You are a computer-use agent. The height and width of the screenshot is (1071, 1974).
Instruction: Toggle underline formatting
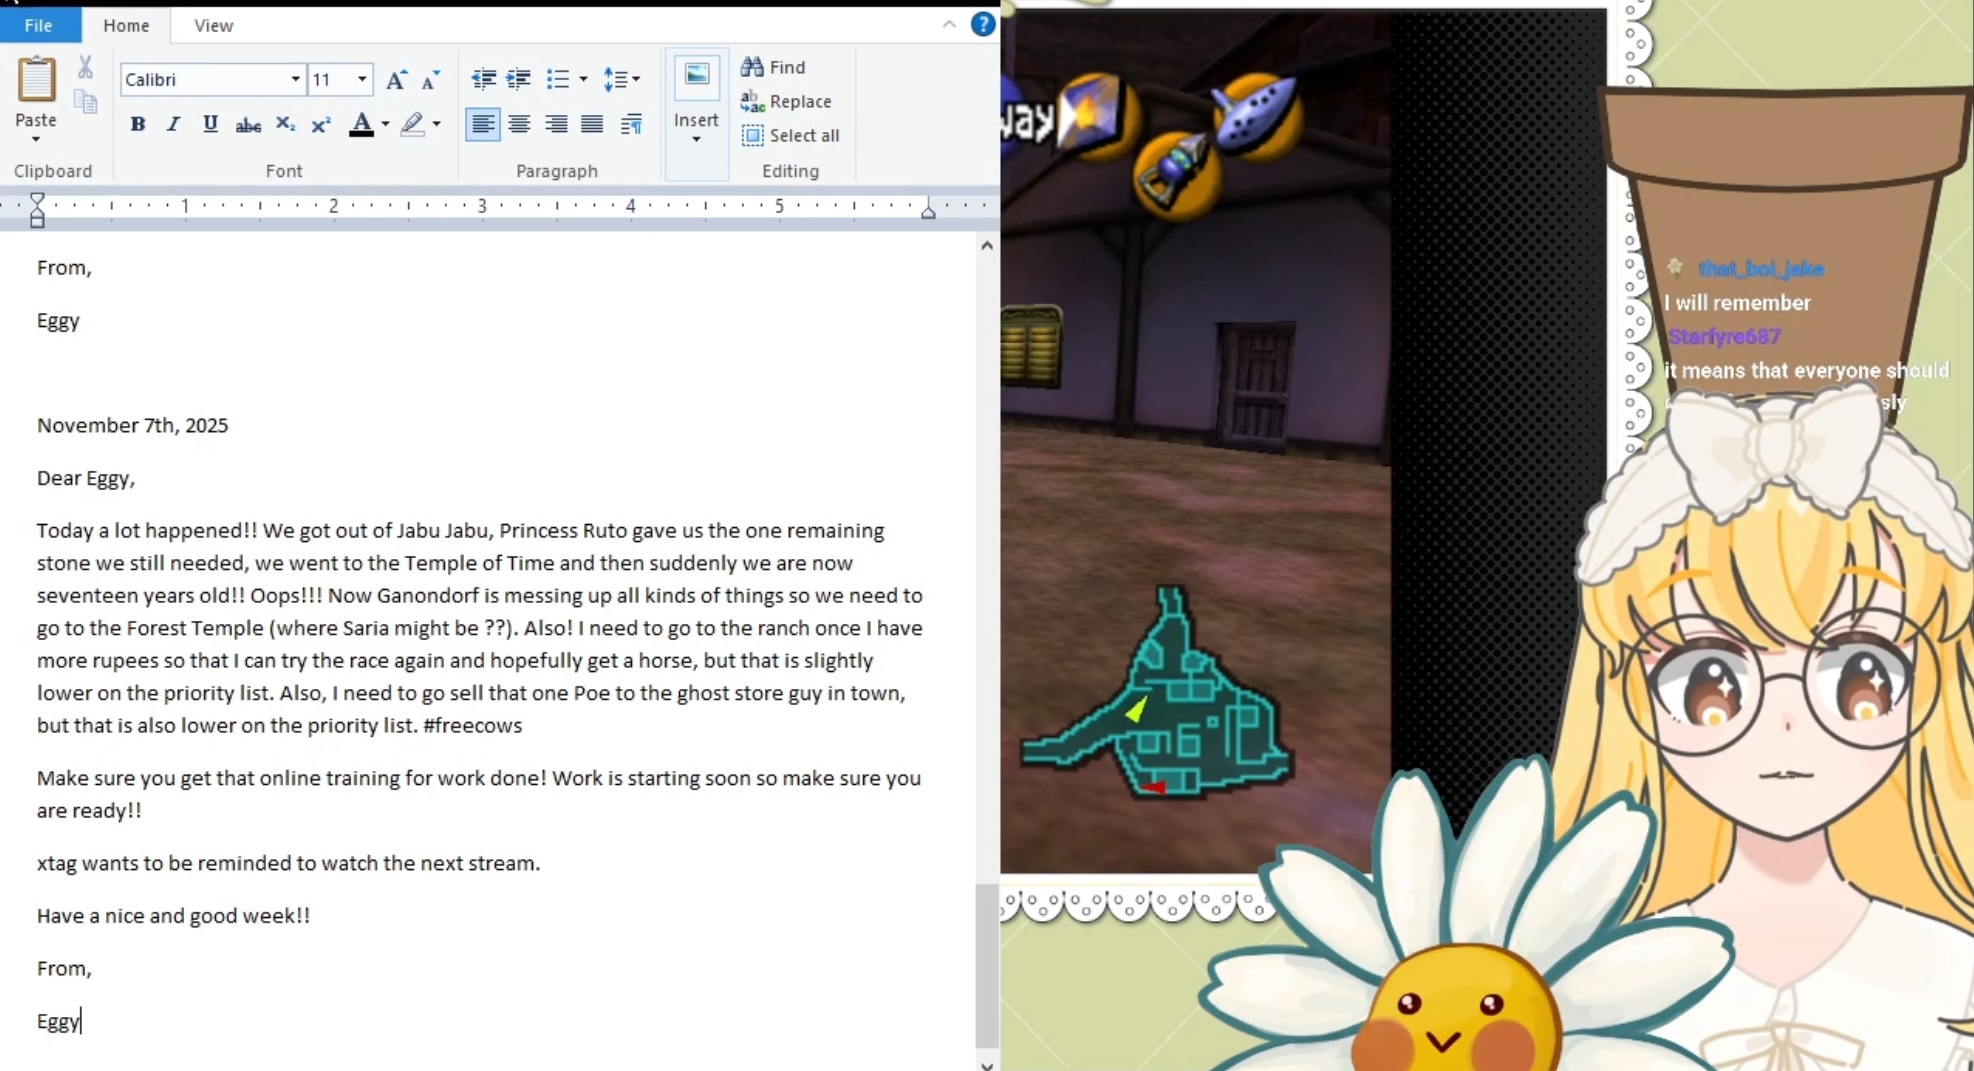pyautogui.click(x=210, y=124)
